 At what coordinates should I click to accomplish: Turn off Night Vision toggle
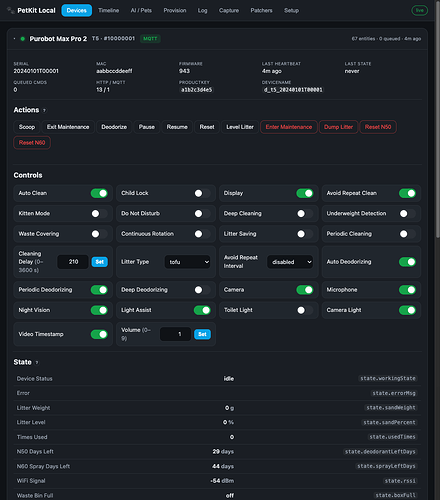[x=99, y=310]
